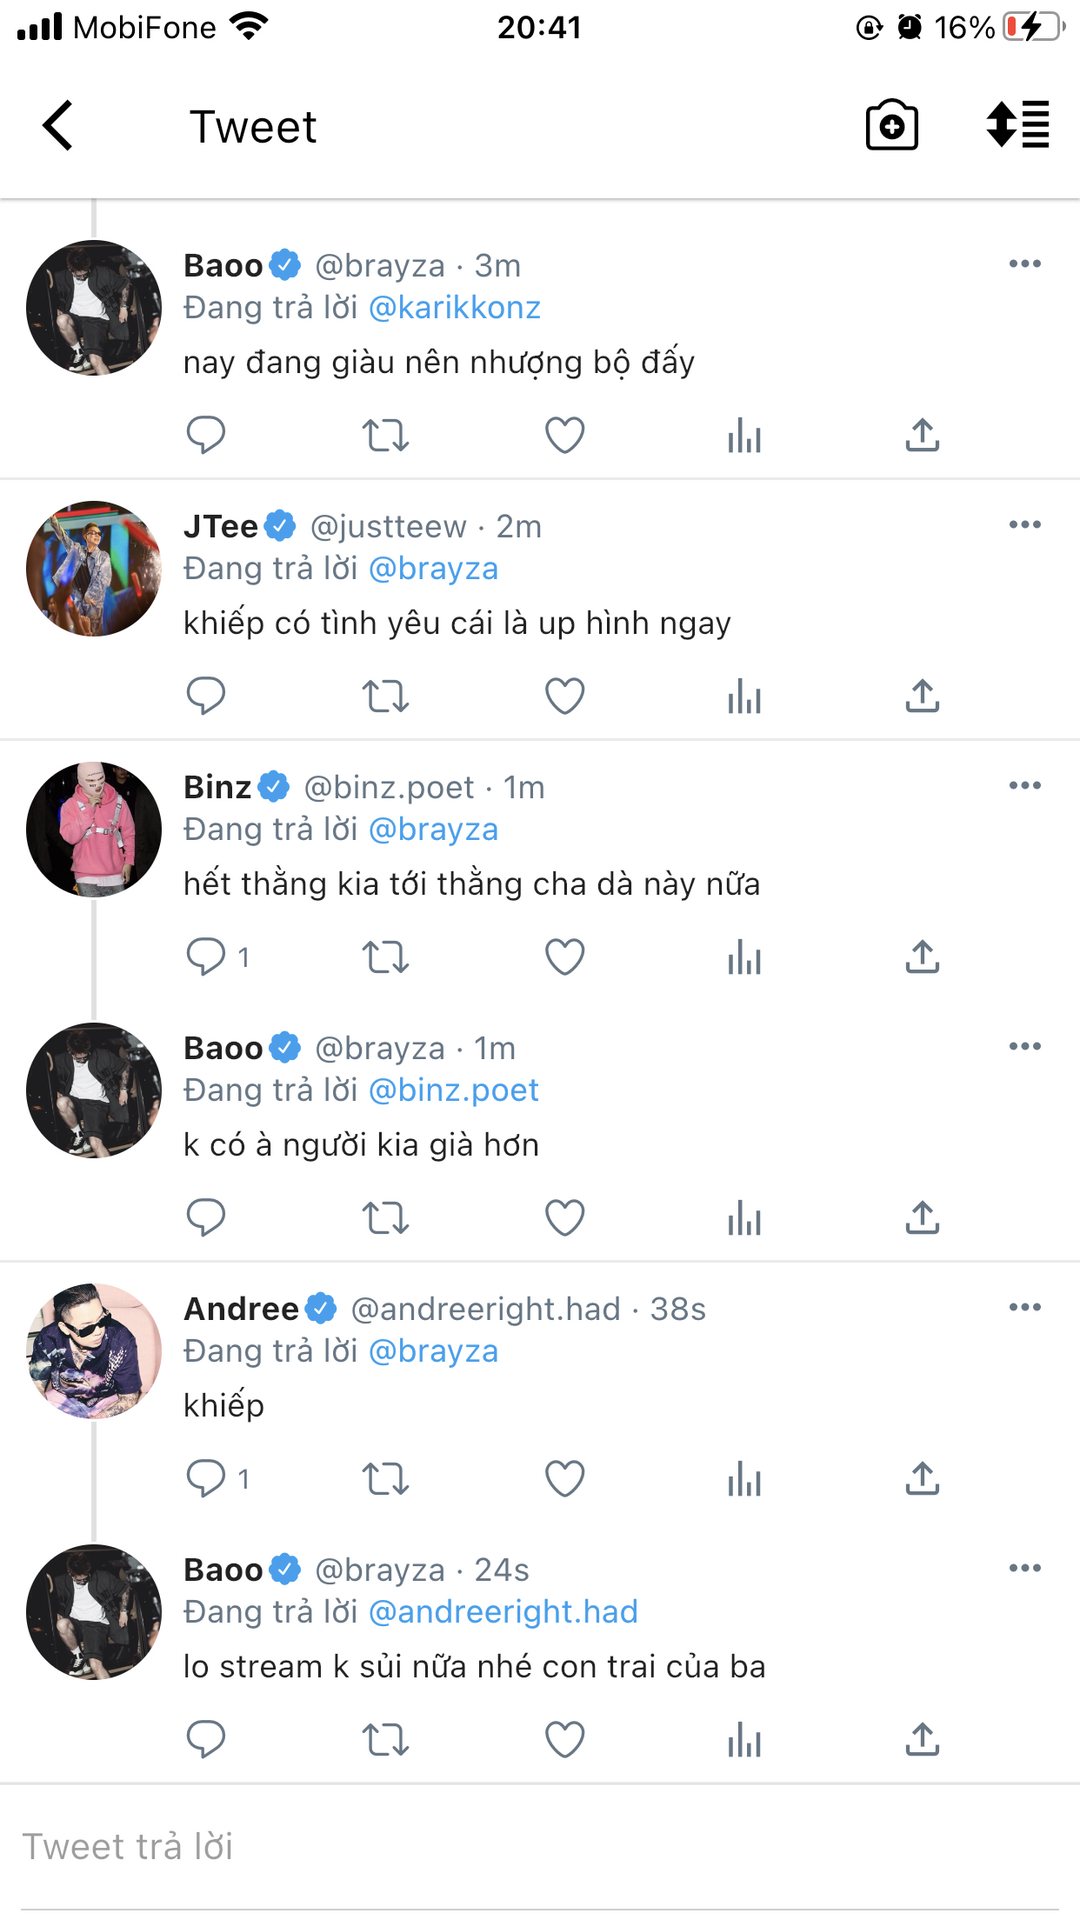Open the @binz.poet mention link
The height and width of the screenshot is (1920, 1080).
(x=454, y=1090)
